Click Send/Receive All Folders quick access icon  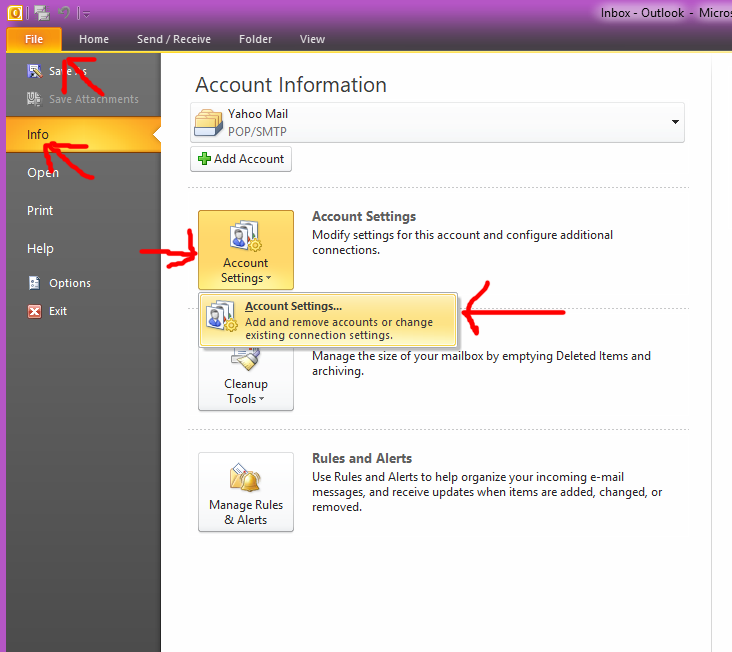[x=41, y=13]
